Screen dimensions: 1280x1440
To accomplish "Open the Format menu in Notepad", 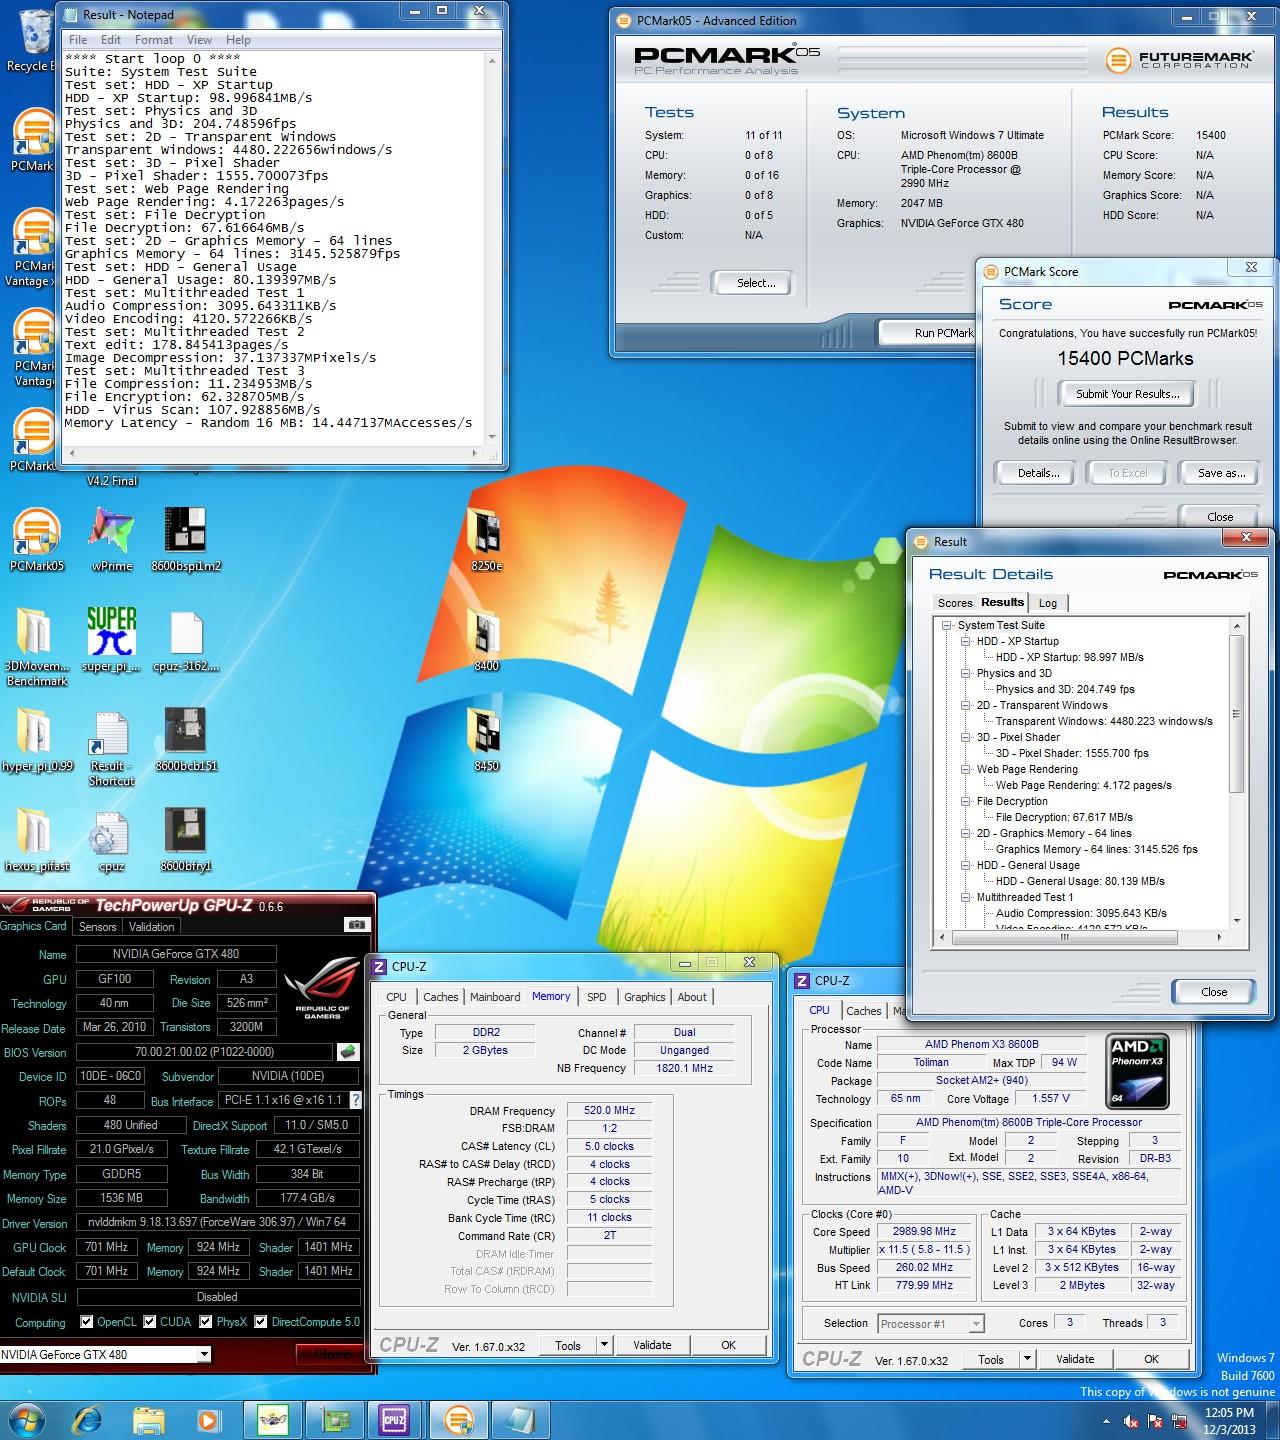I will click(154, 40).
